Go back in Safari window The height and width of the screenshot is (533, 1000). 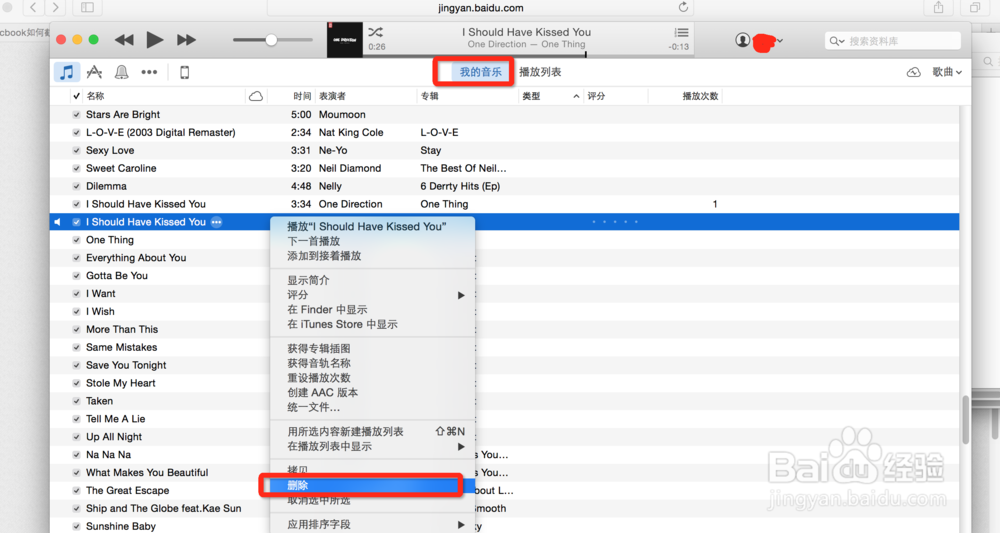coord(33,8)
